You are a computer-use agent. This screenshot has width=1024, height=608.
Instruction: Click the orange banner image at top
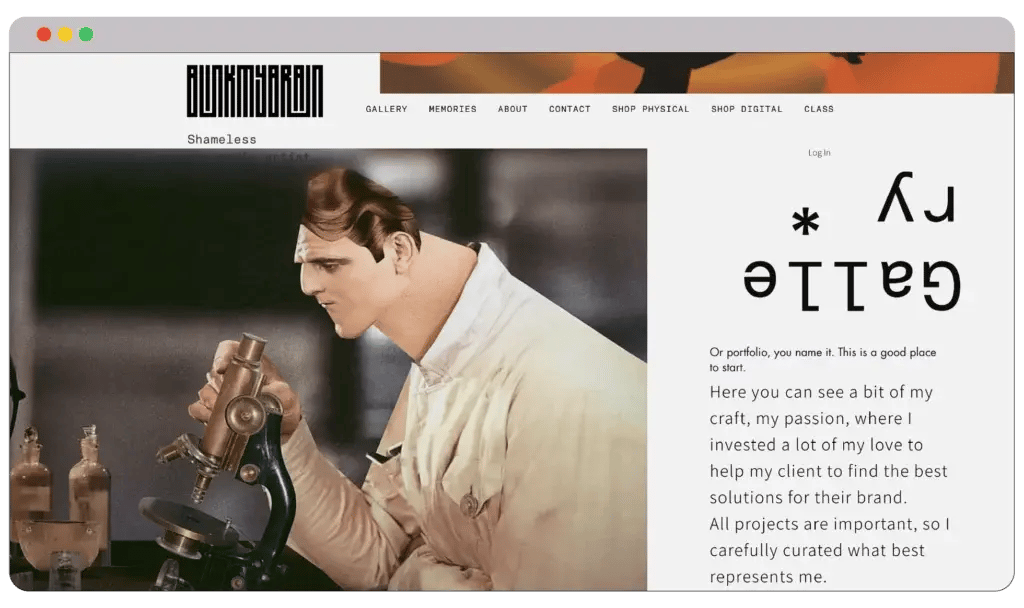point(689,73)
